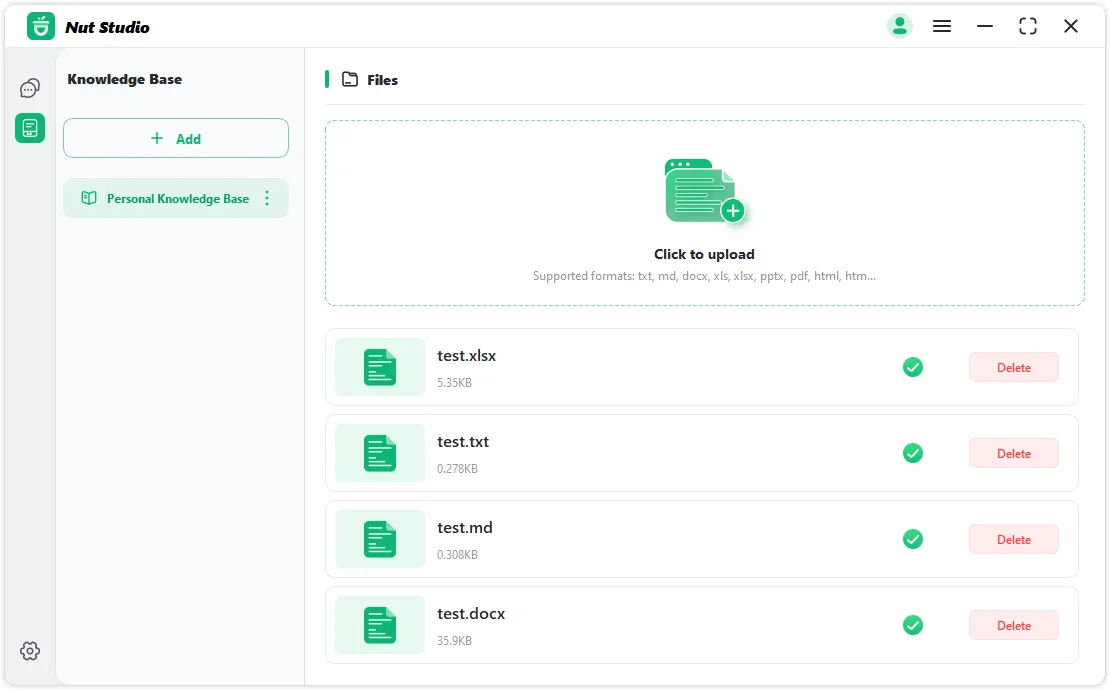Click the user account avatar icon
The width and height of the screenshot is (1110, 690).
(x=900, y=26)
